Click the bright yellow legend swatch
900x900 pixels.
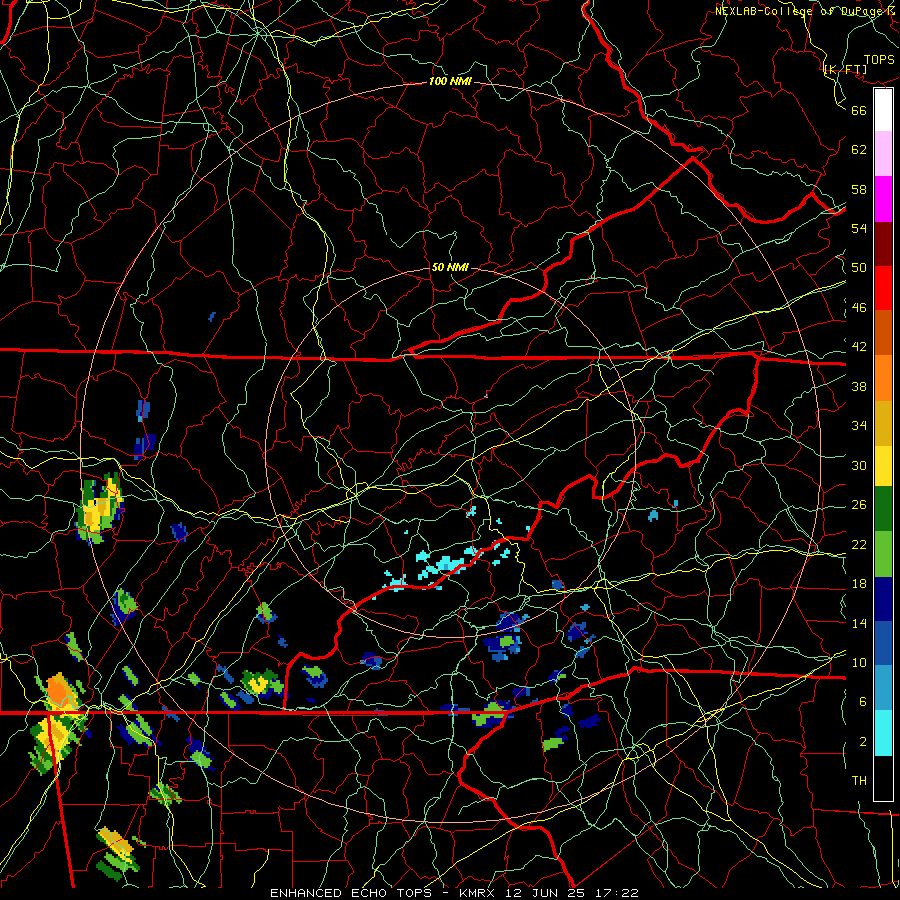coord(883,466)
